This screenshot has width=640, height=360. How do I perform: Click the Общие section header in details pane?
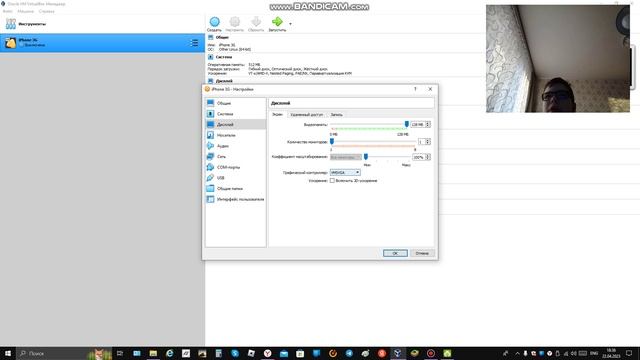[222, 38]
